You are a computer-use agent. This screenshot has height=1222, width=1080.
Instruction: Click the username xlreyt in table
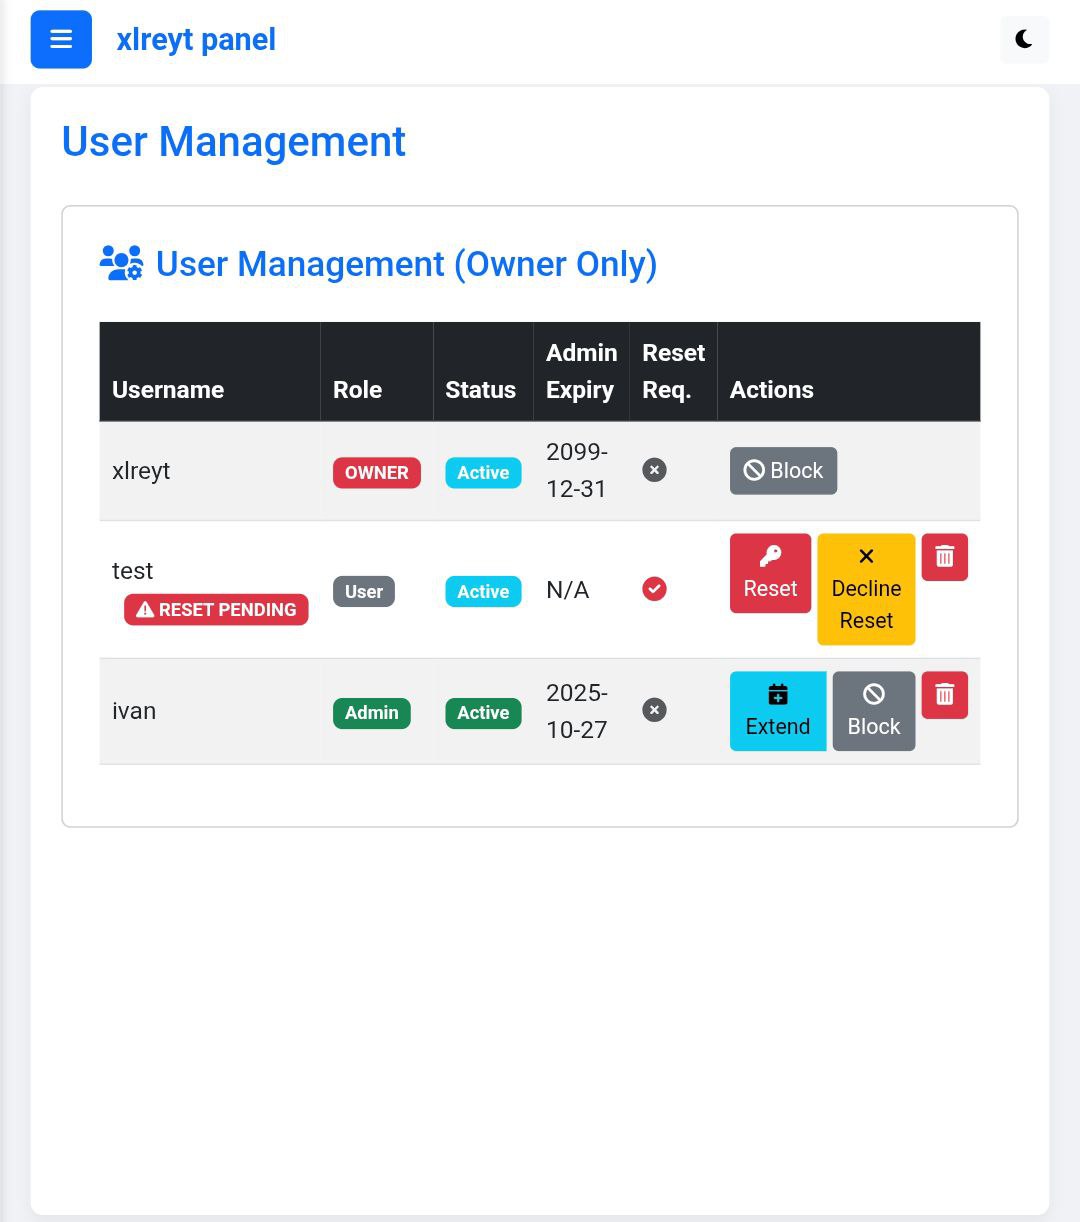[141, 471]
